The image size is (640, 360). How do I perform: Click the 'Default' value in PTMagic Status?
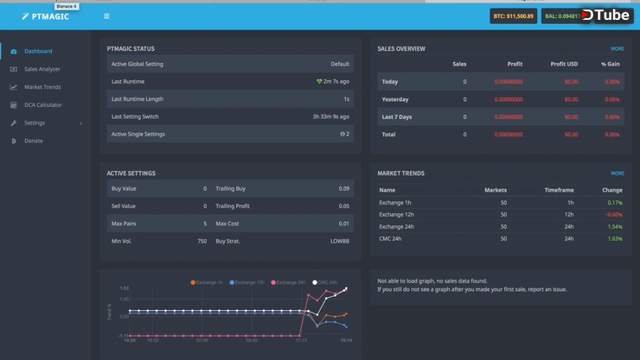pos(340,64)
